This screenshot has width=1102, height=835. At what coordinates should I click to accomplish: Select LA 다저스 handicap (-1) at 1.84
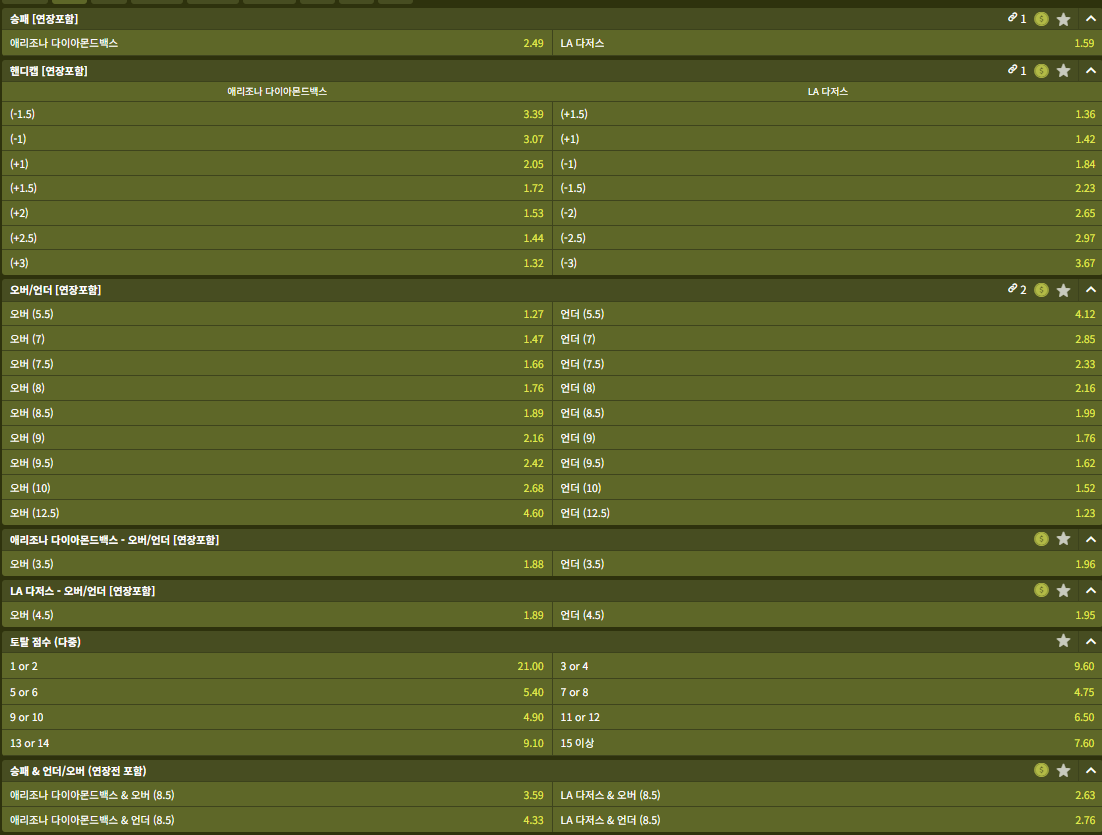827,164
